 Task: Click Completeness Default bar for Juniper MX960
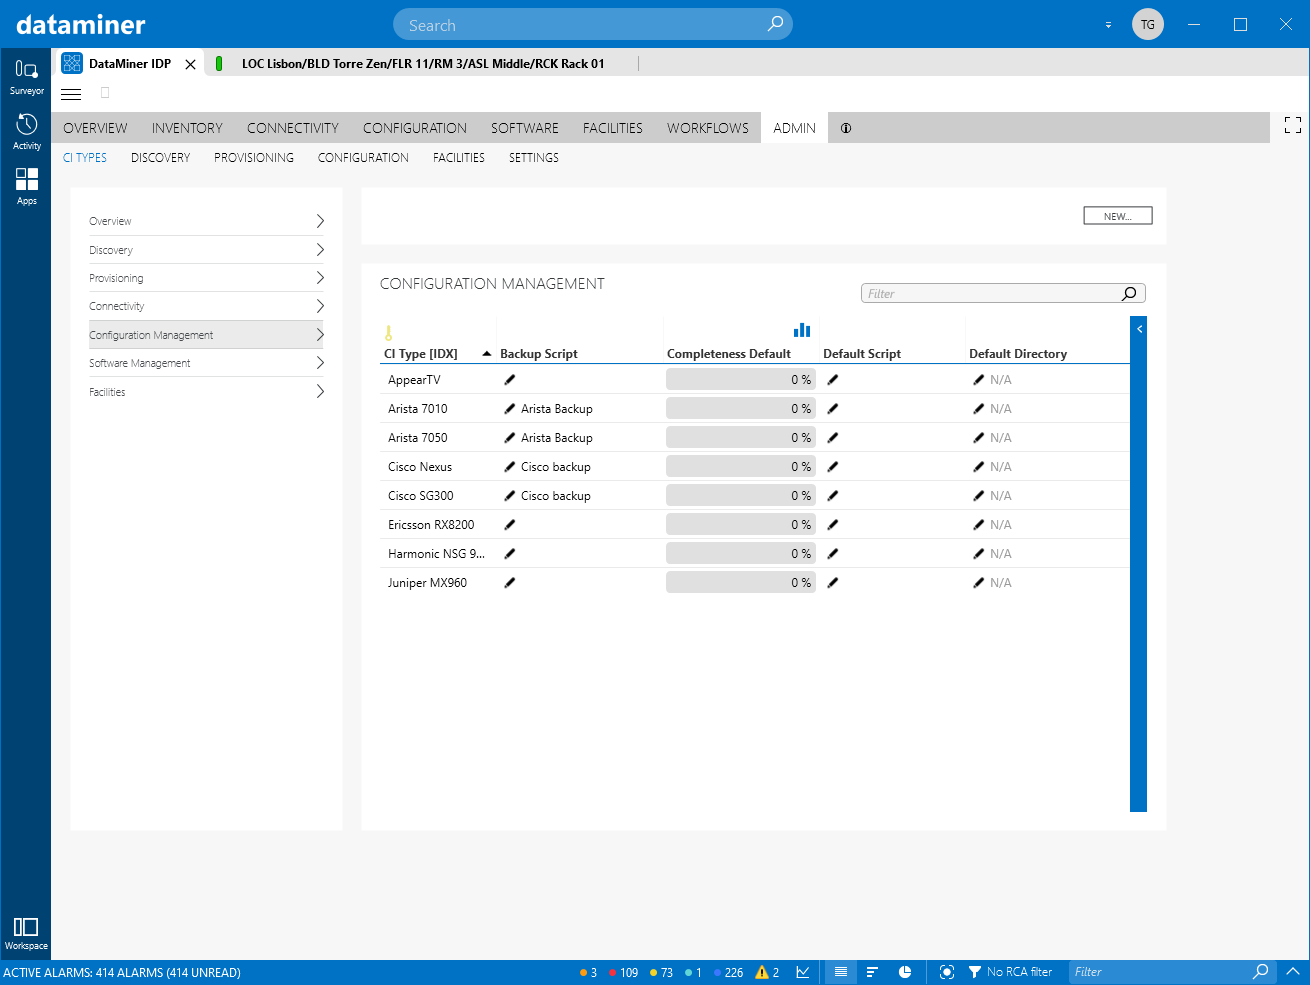tap(741, 583)
